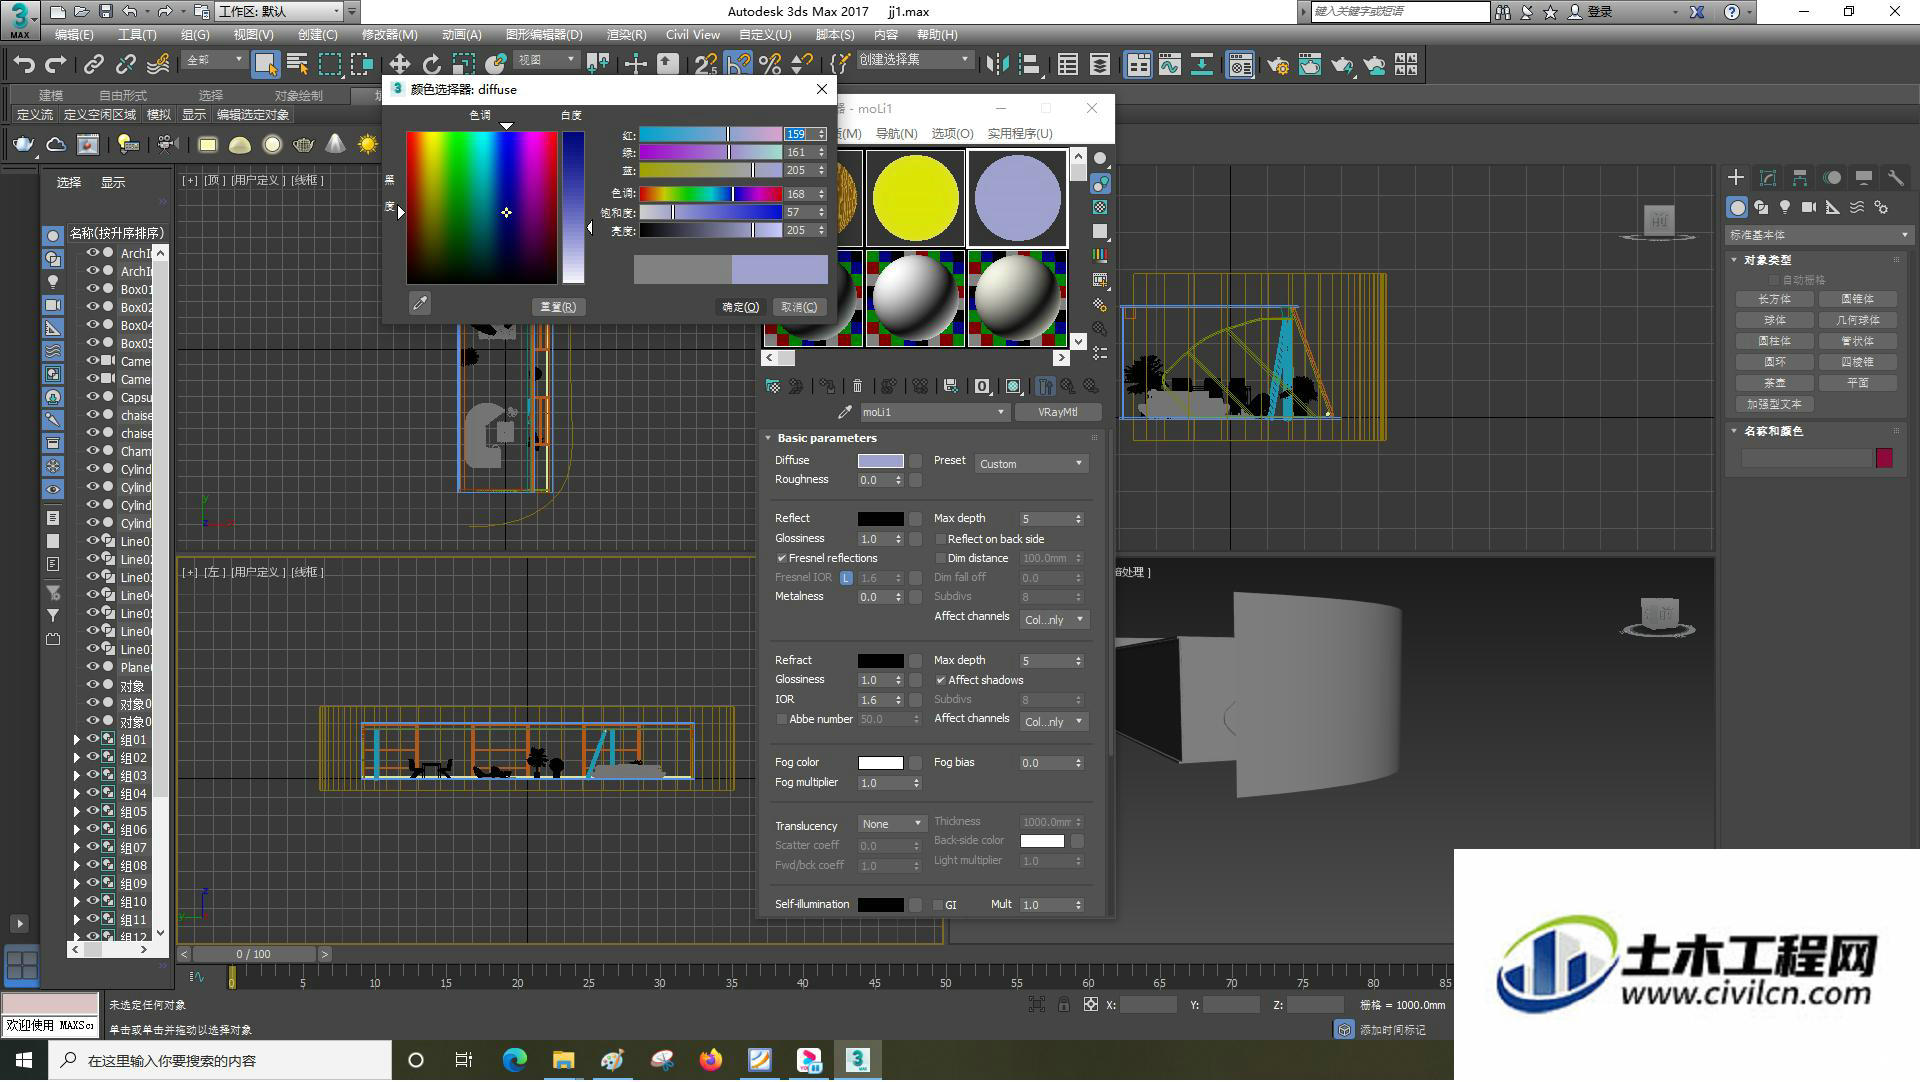Enable the Dim distance checkbox
The image size is (1920, 1082).
click(x=940, y=558)
